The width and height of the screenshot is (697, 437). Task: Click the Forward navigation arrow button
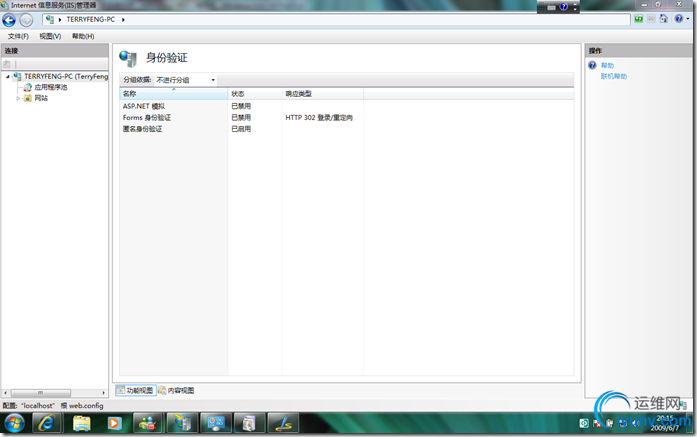coord(26,20)
